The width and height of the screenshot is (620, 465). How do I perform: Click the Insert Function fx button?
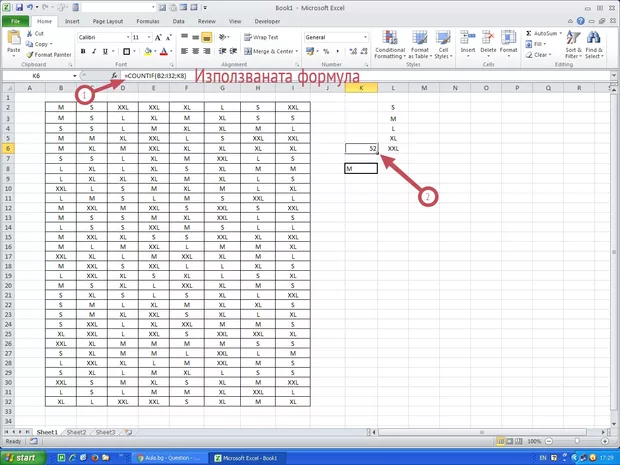[114, 76]
